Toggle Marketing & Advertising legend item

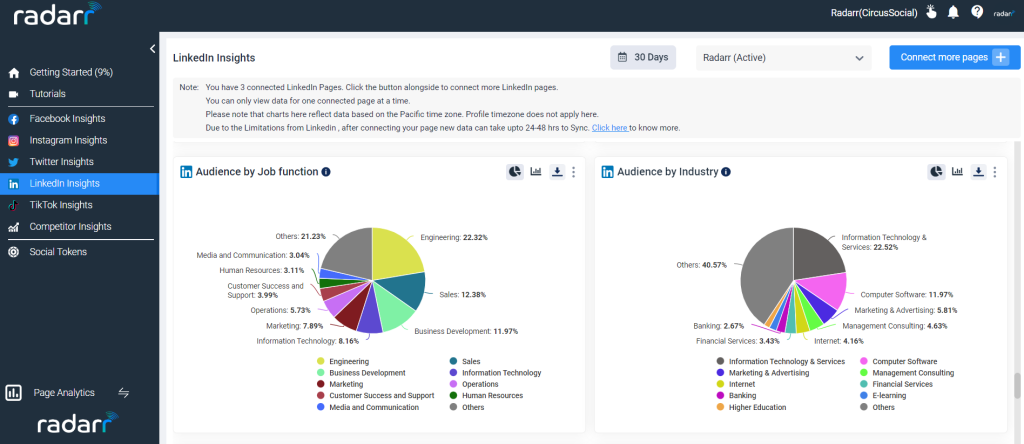point(763,373)
